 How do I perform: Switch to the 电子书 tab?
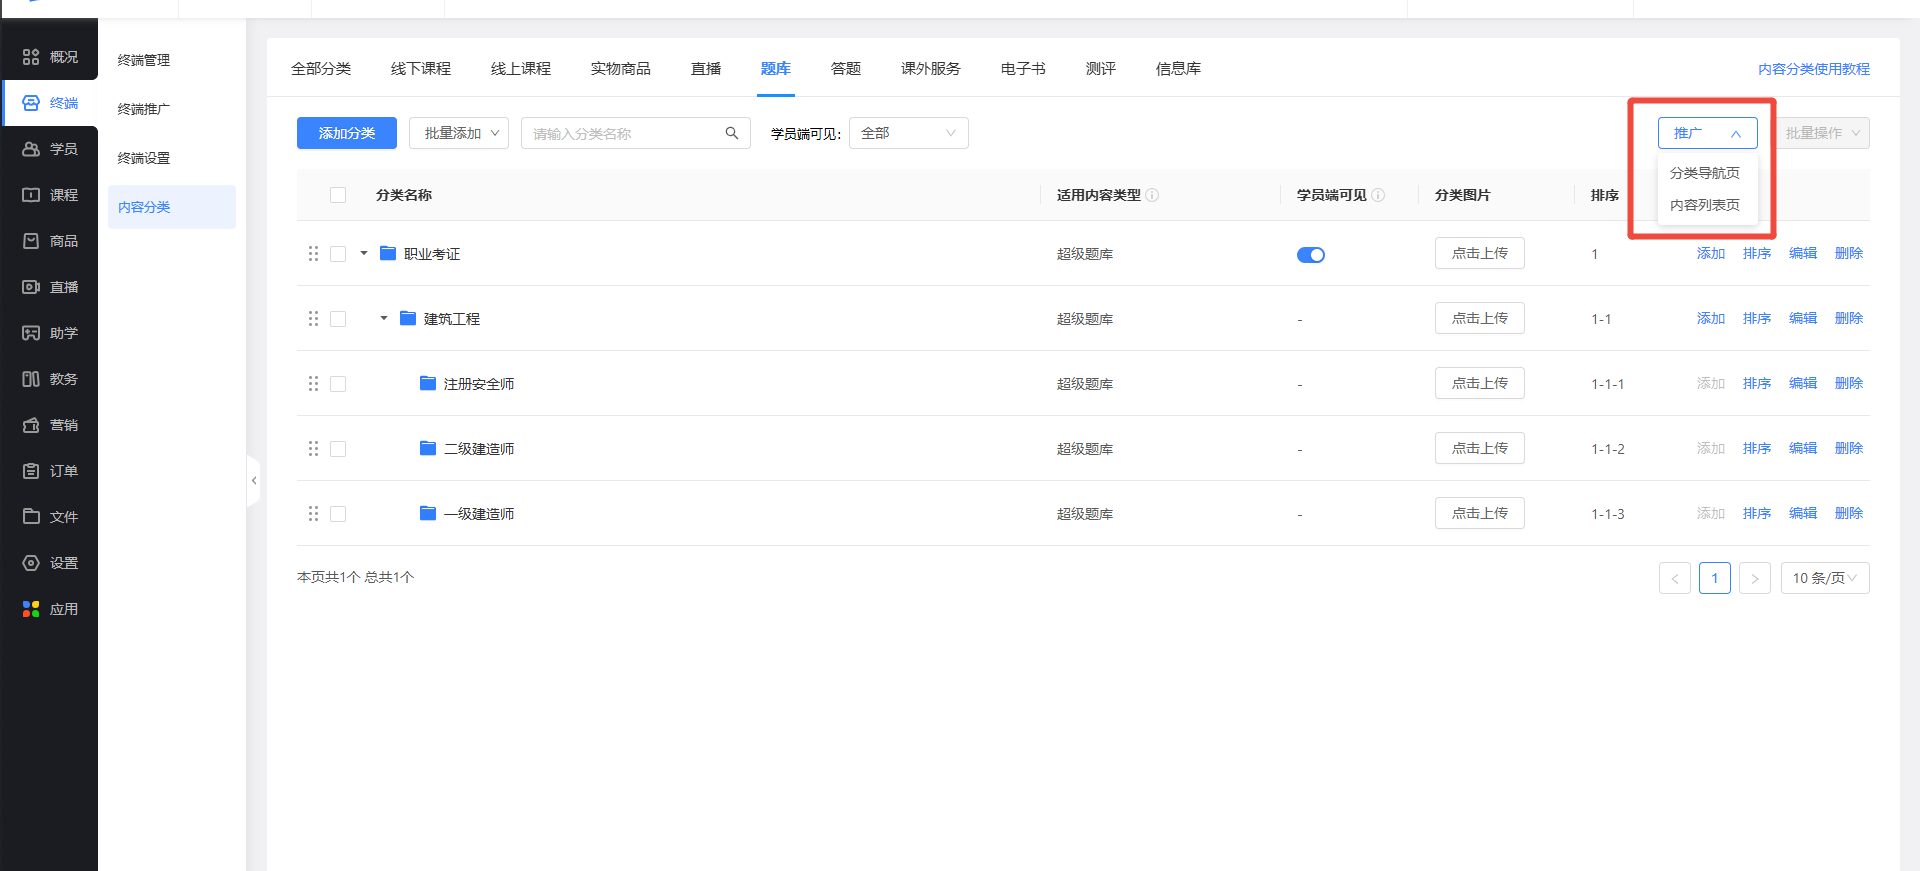coord(1022,68)
